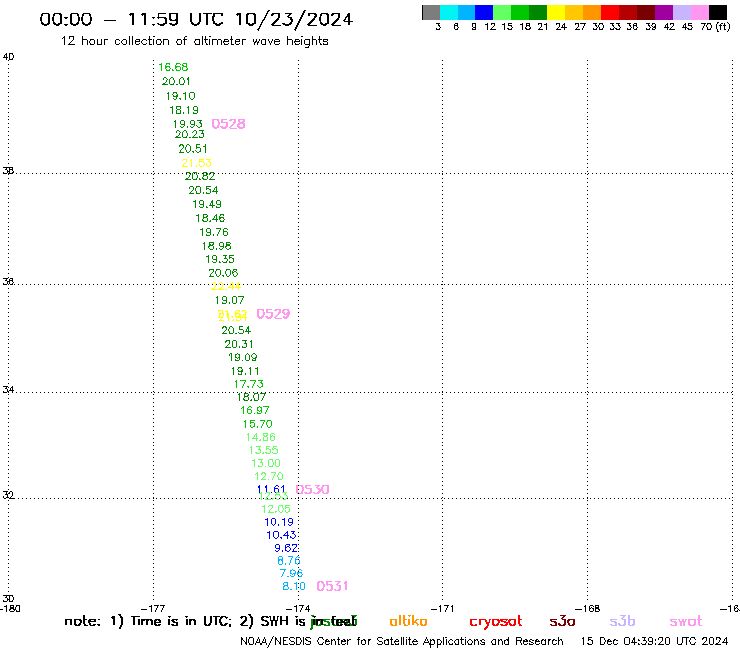Click the wave height value 19.76
Viewport: 740px width, 650px height.
pyautogui.click(x=214, y=232)
